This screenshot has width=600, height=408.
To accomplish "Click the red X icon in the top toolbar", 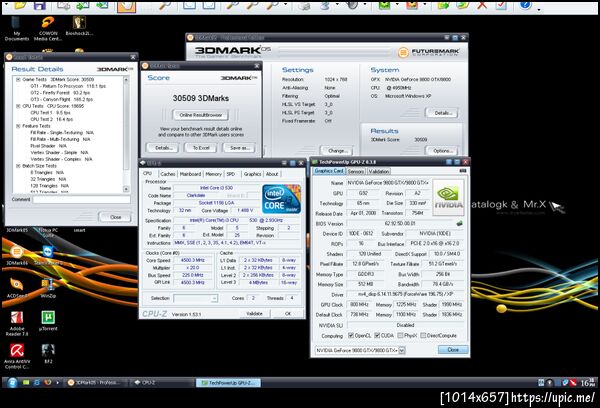I will pos(482,5).
